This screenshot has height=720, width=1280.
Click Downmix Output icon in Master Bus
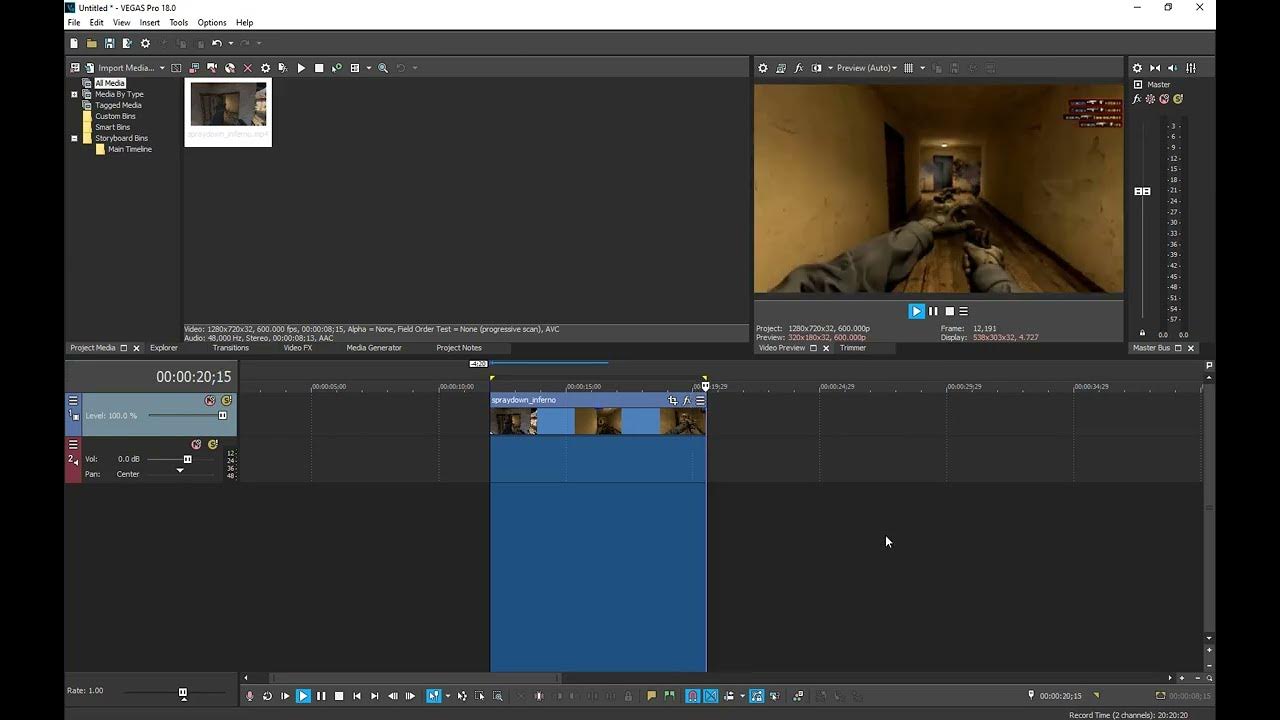pyautogui.click(x=1155, y=68)
